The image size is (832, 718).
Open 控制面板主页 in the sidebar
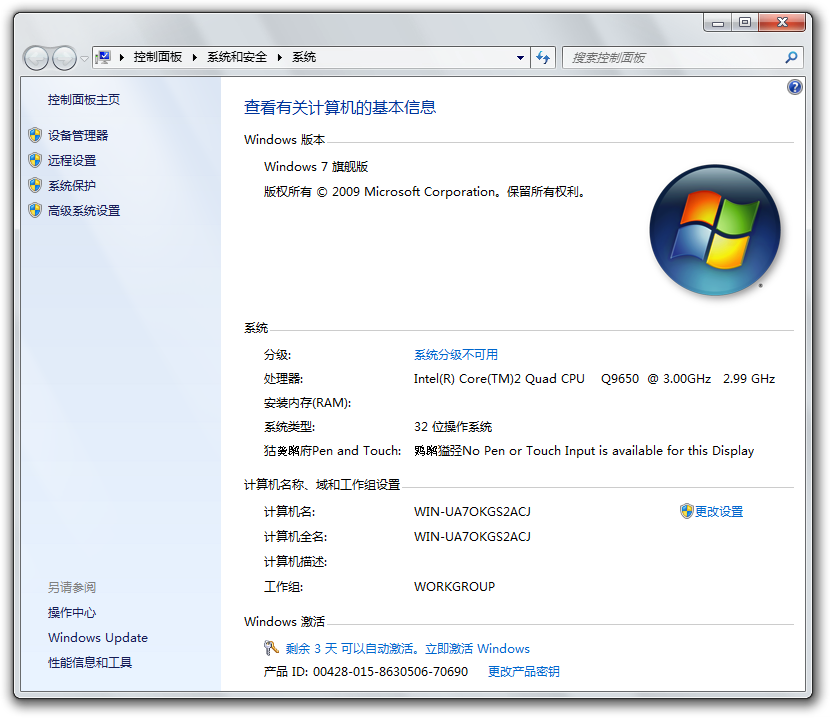pos(84,100)
